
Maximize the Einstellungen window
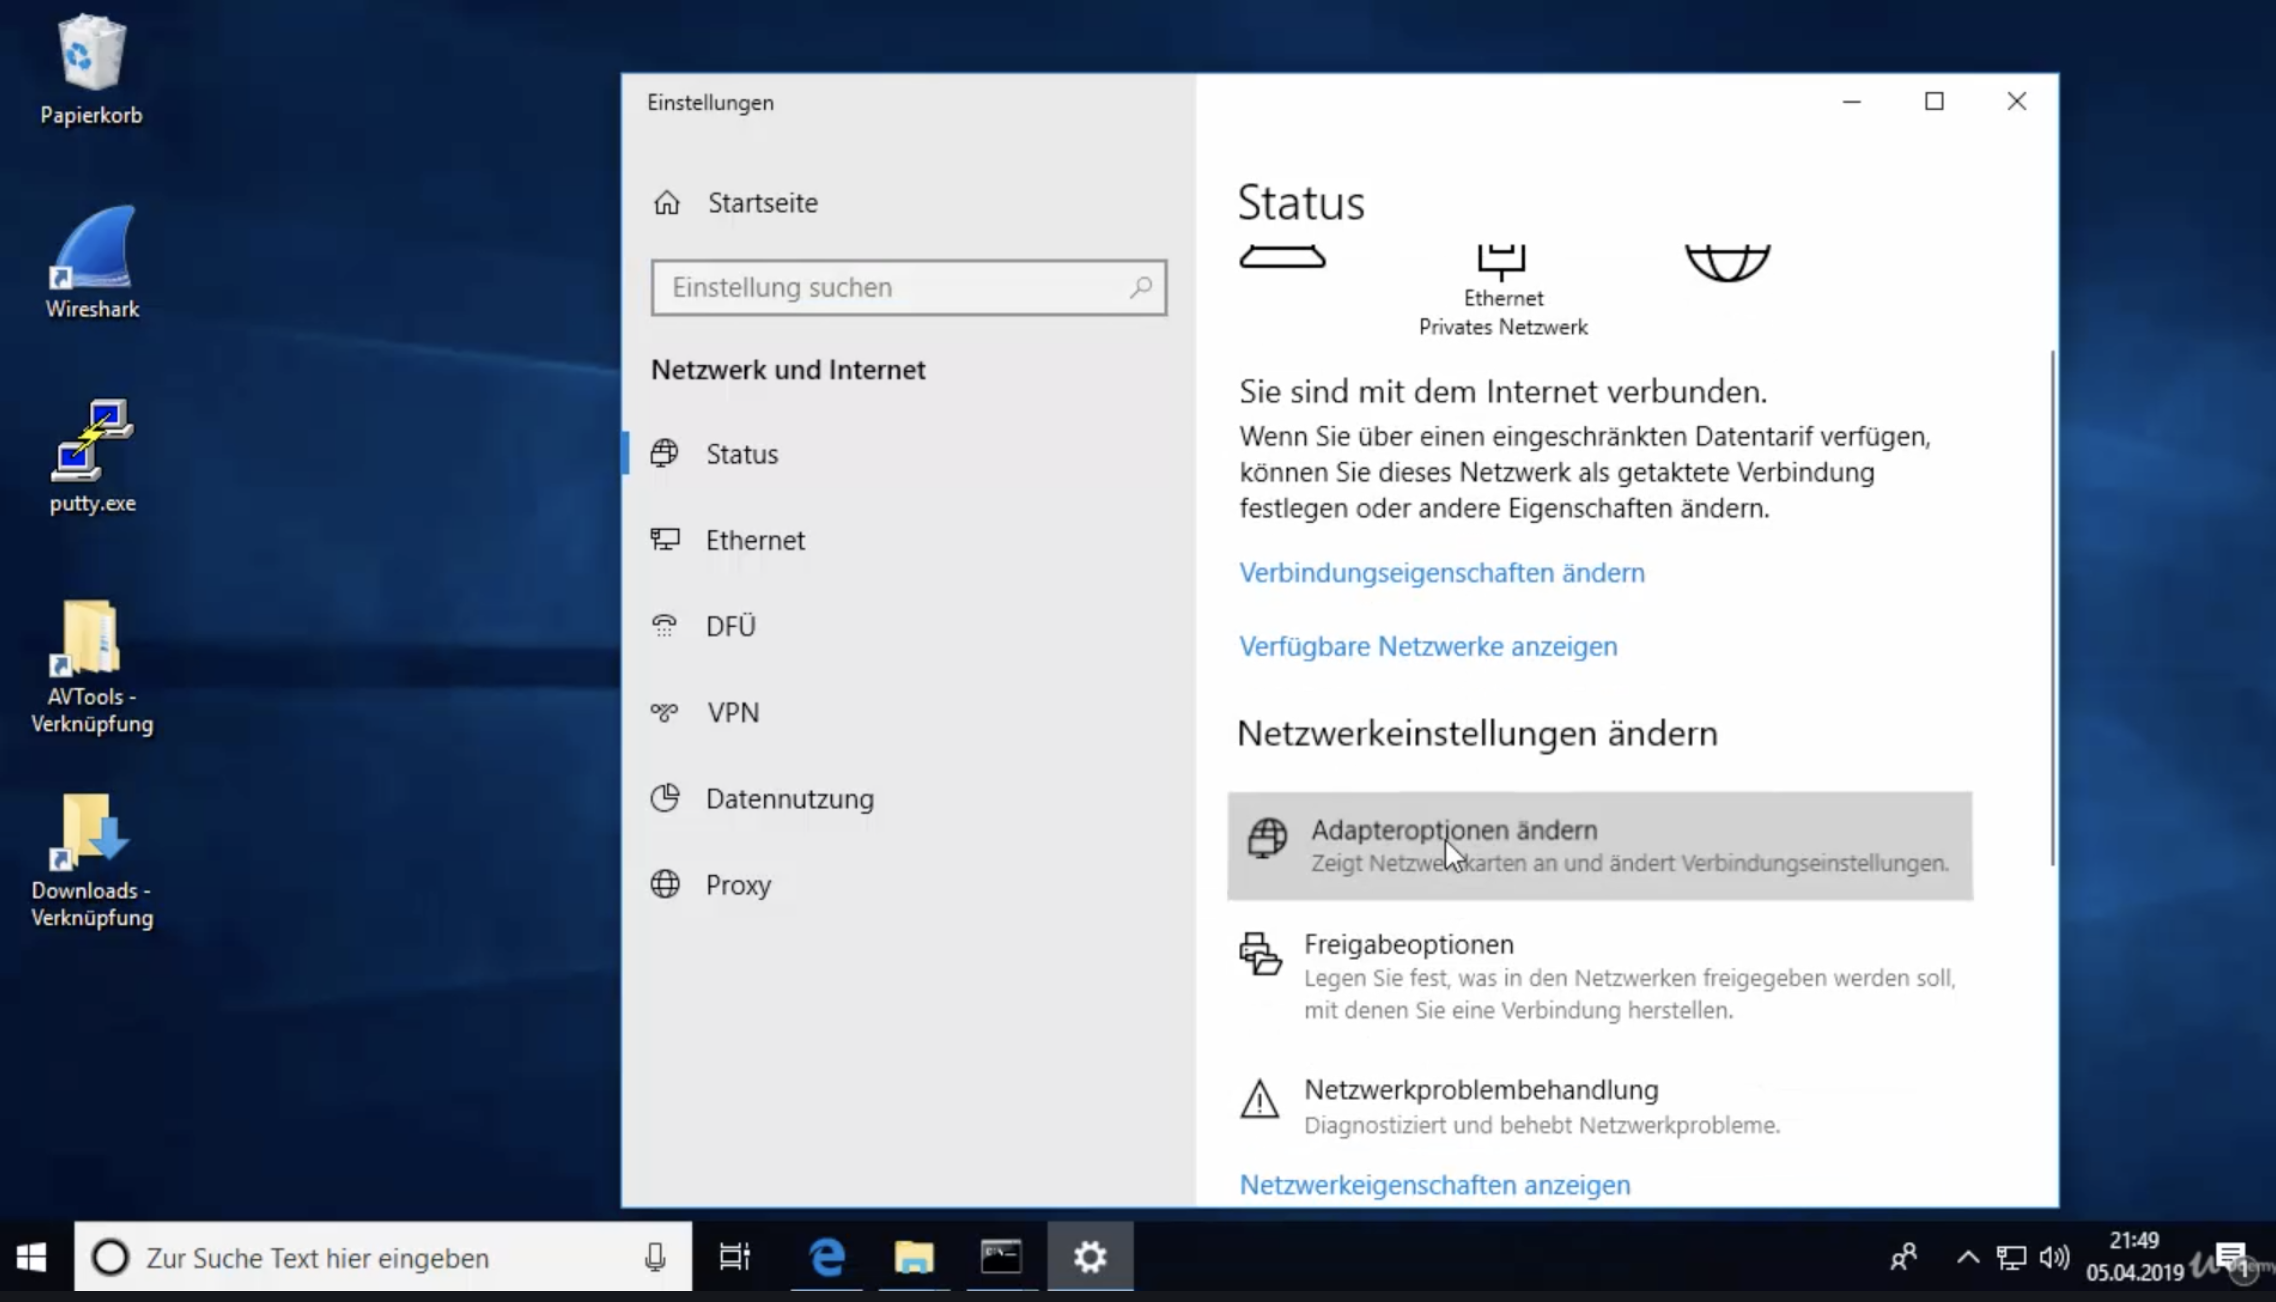pos(1934,102)
